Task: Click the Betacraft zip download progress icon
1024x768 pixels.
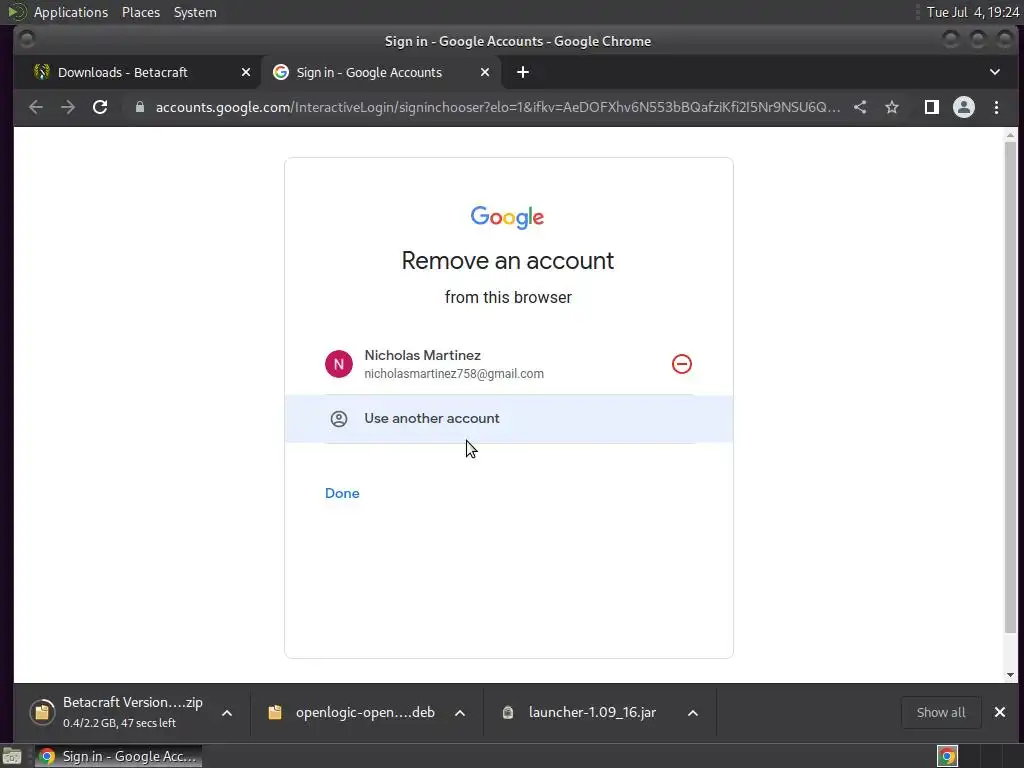Action: pyautogui.click(x=42, y=712)
